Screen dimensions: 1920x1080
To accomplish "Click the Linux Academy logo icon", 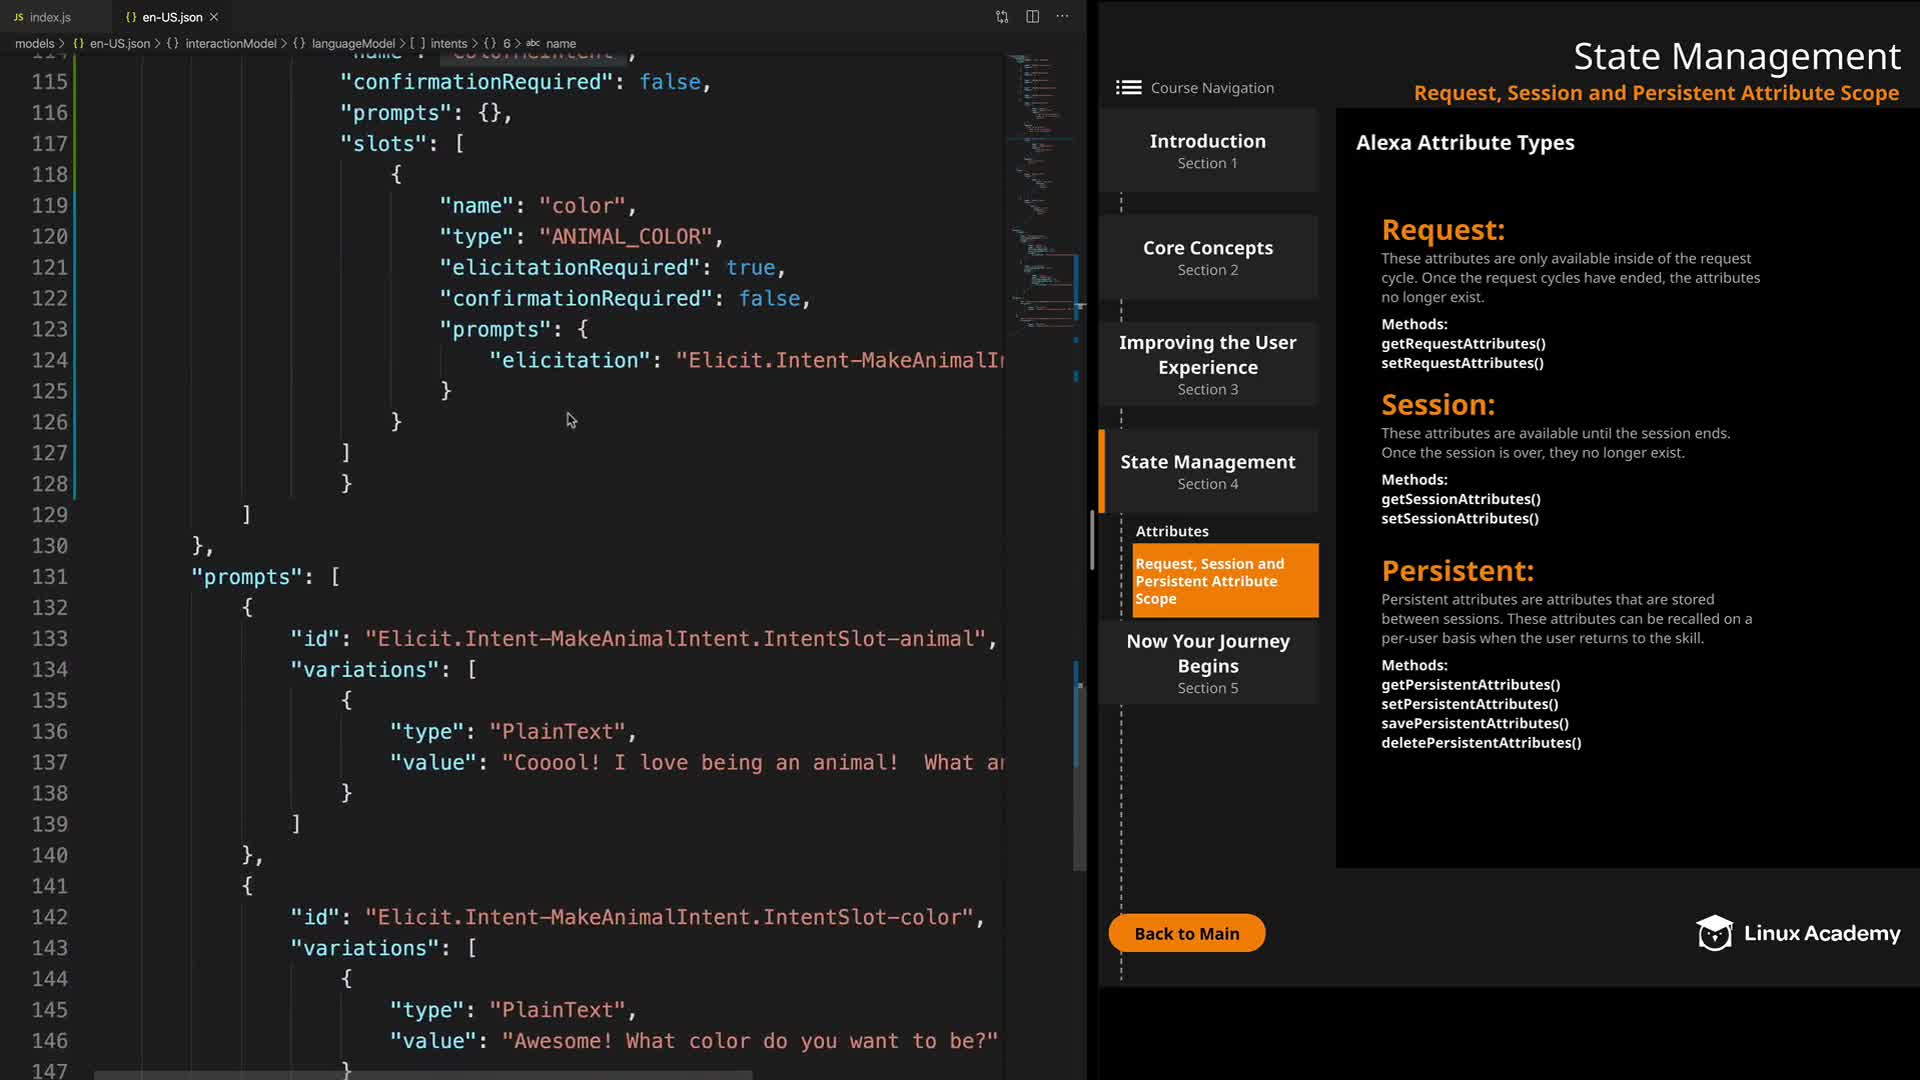I will coord(1714,933).
